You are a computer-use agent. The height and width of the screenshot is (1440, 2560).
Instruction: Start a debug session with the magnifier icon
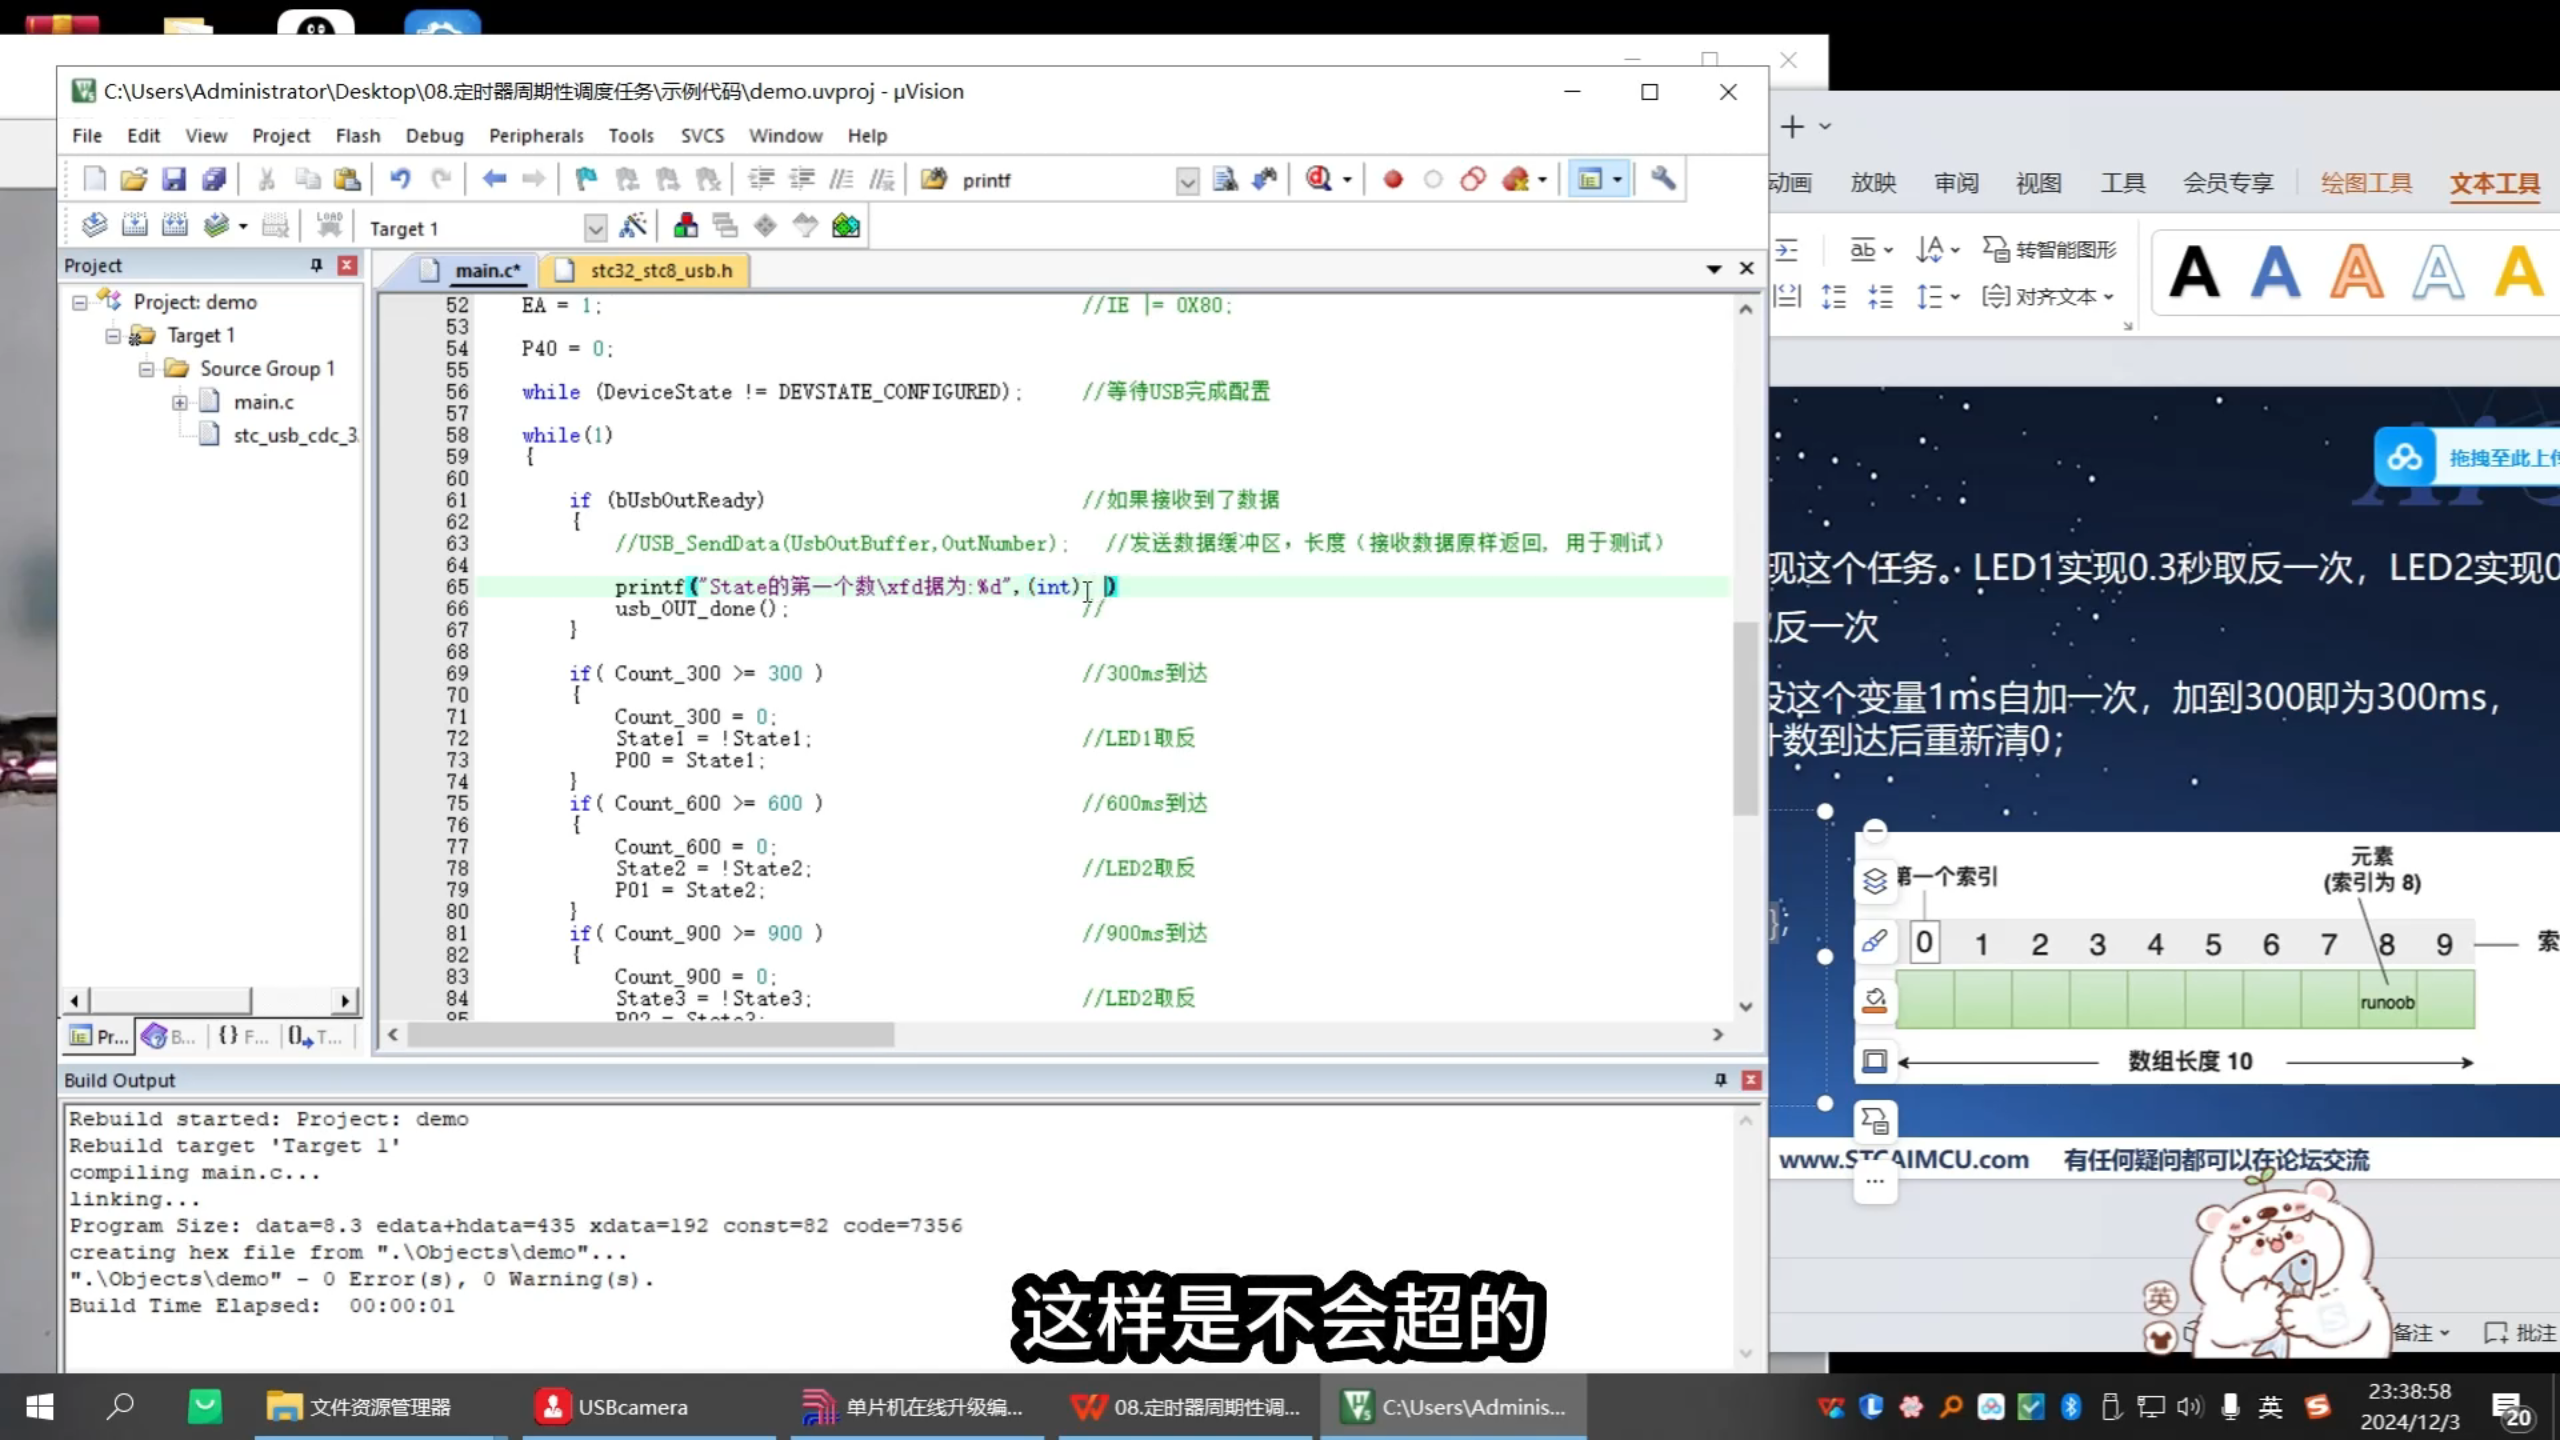[1320, 180]
